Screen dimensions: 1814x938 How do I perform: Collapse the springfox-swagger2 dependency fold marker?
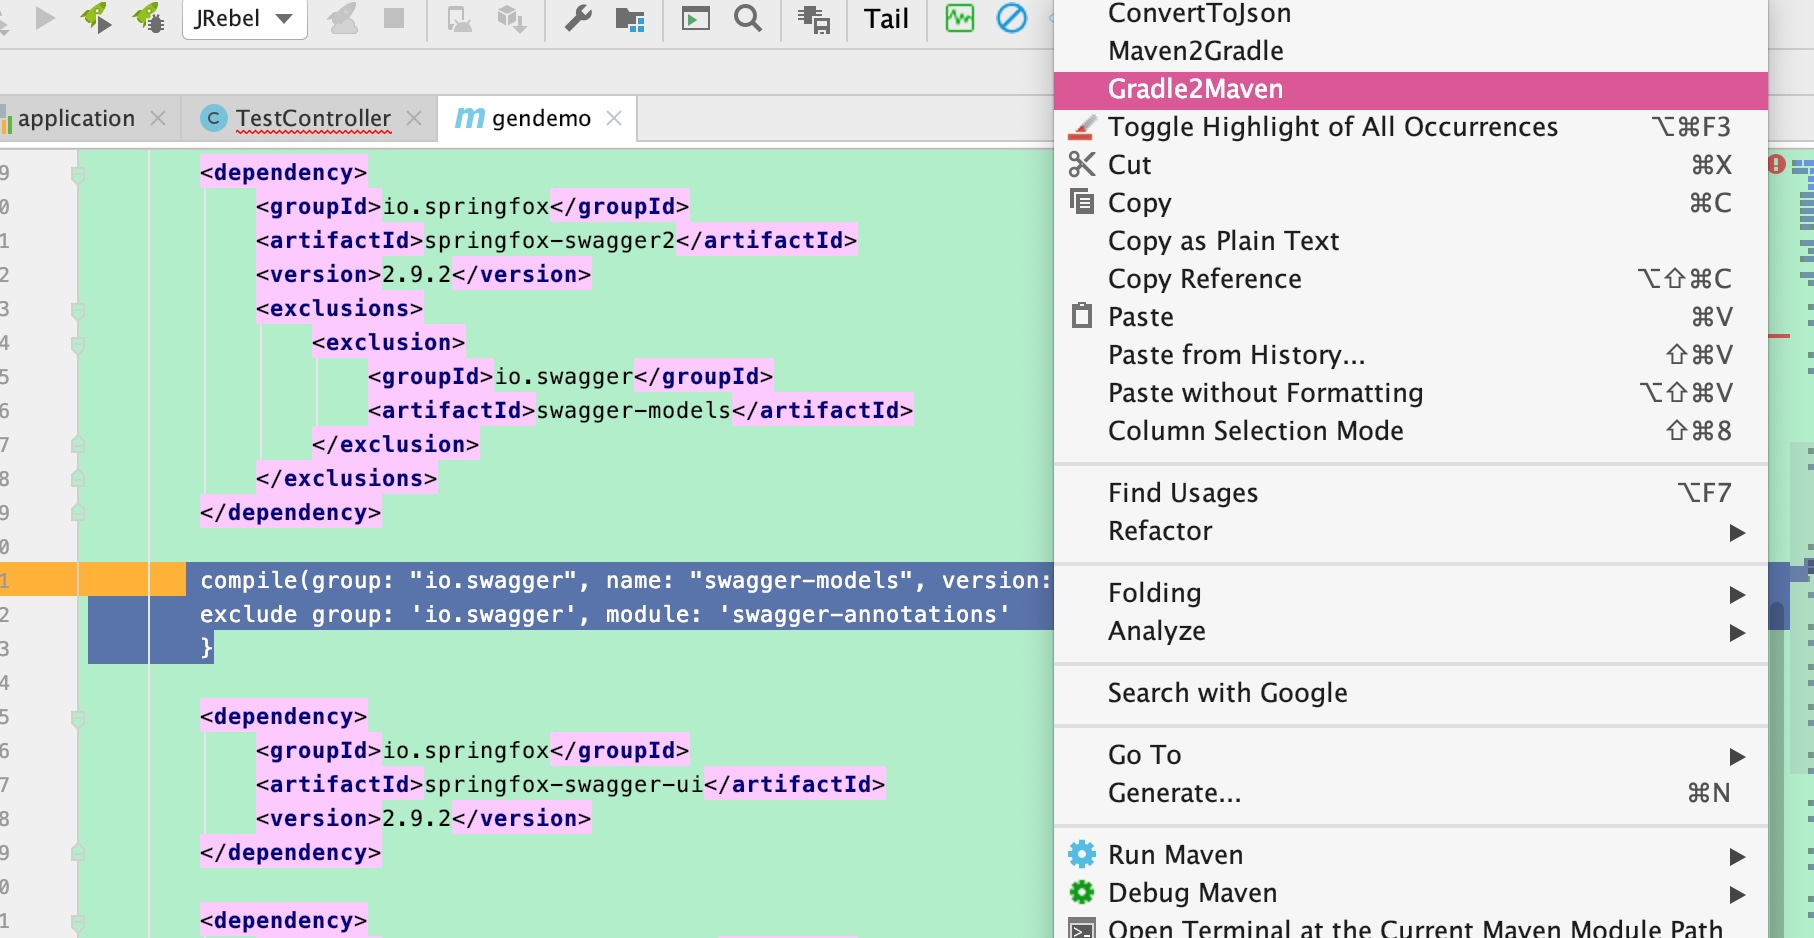pos(77,174)
